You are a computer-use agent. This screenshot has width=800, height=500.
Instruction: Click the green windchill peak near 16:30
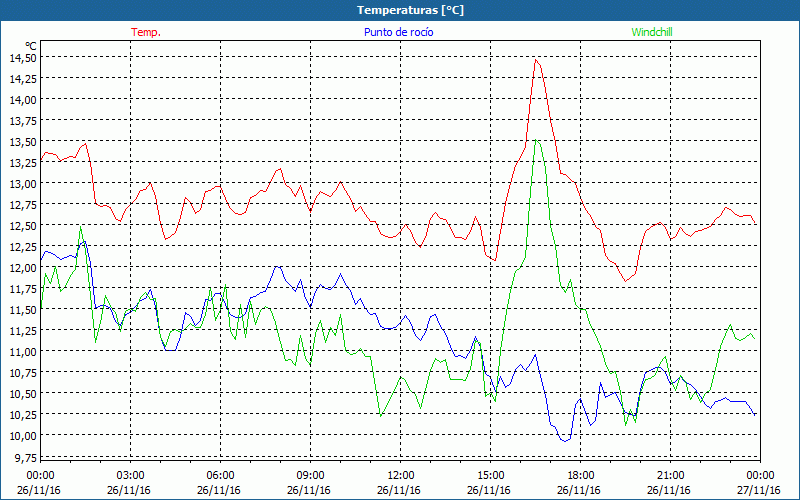pos(535,139)
